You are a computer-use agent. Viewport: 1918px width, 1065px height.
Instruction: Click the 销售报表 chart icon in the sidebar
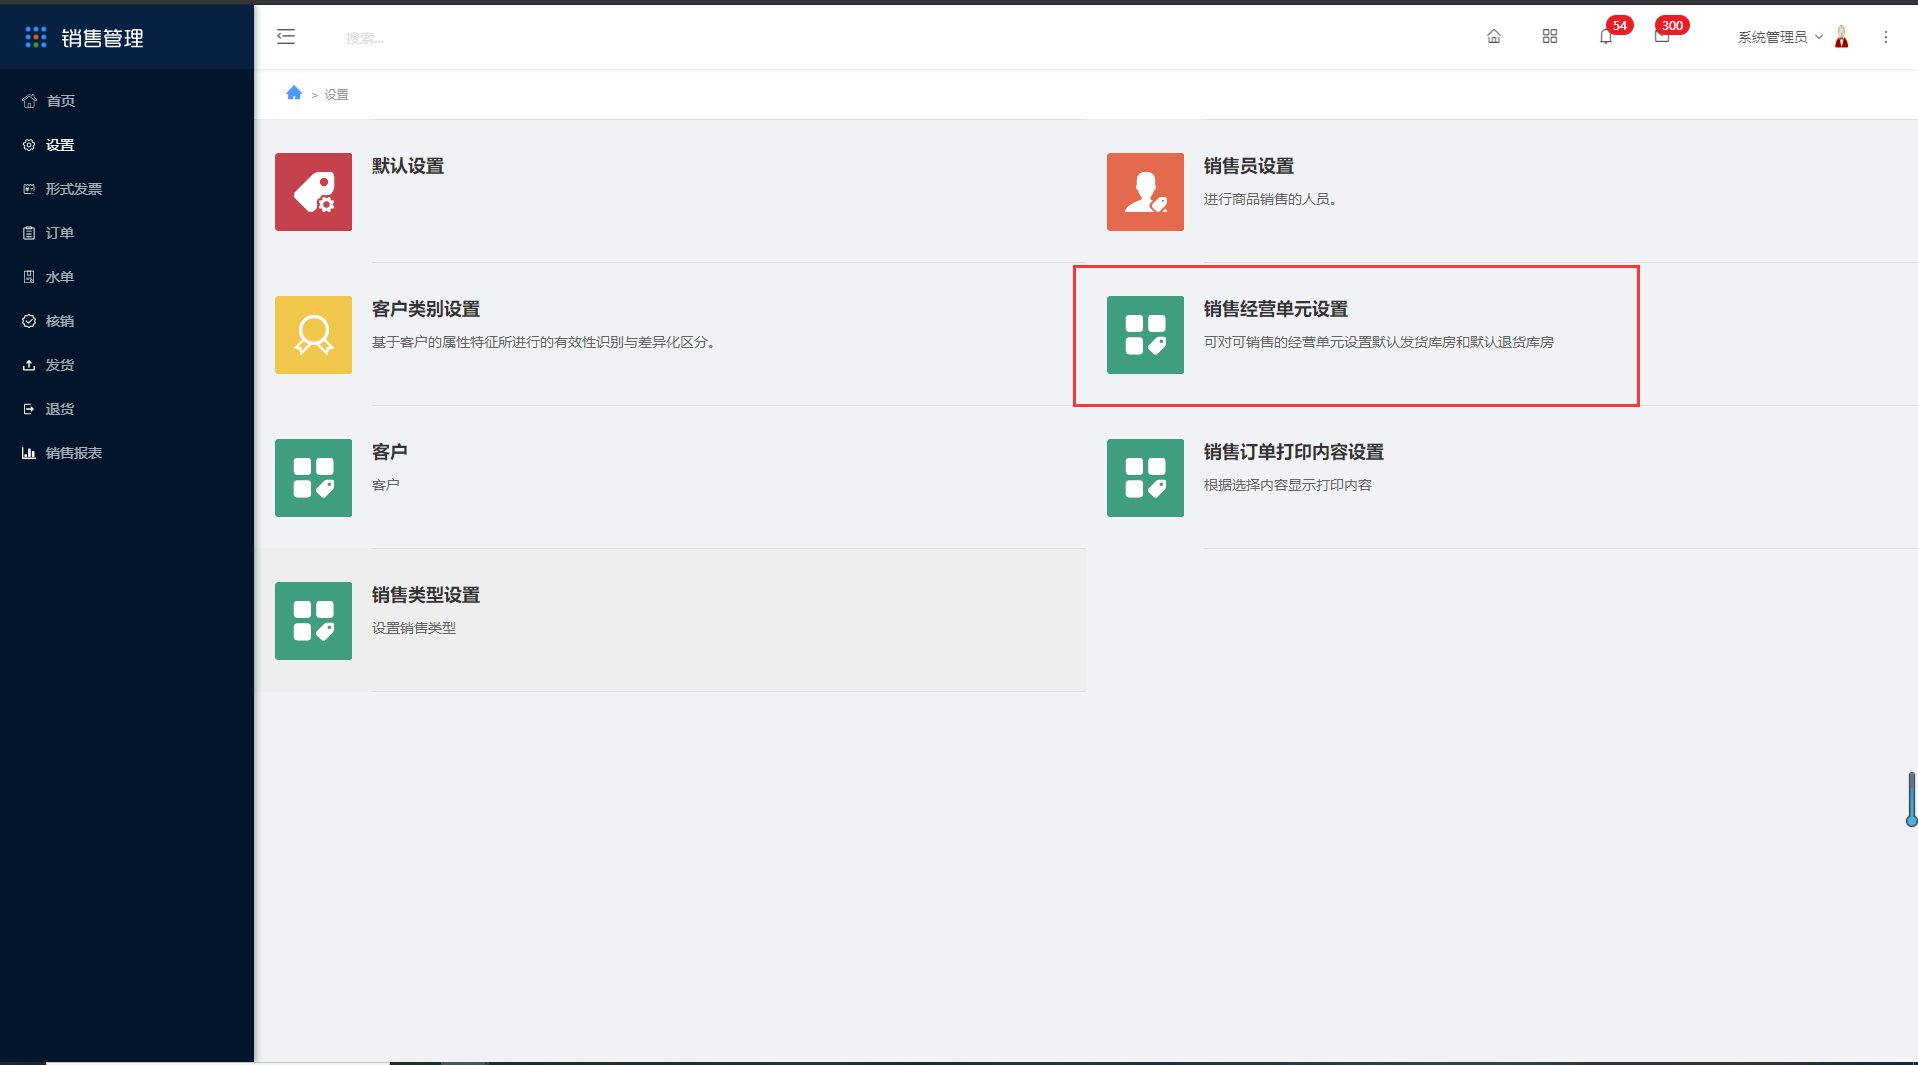point(29,453)
